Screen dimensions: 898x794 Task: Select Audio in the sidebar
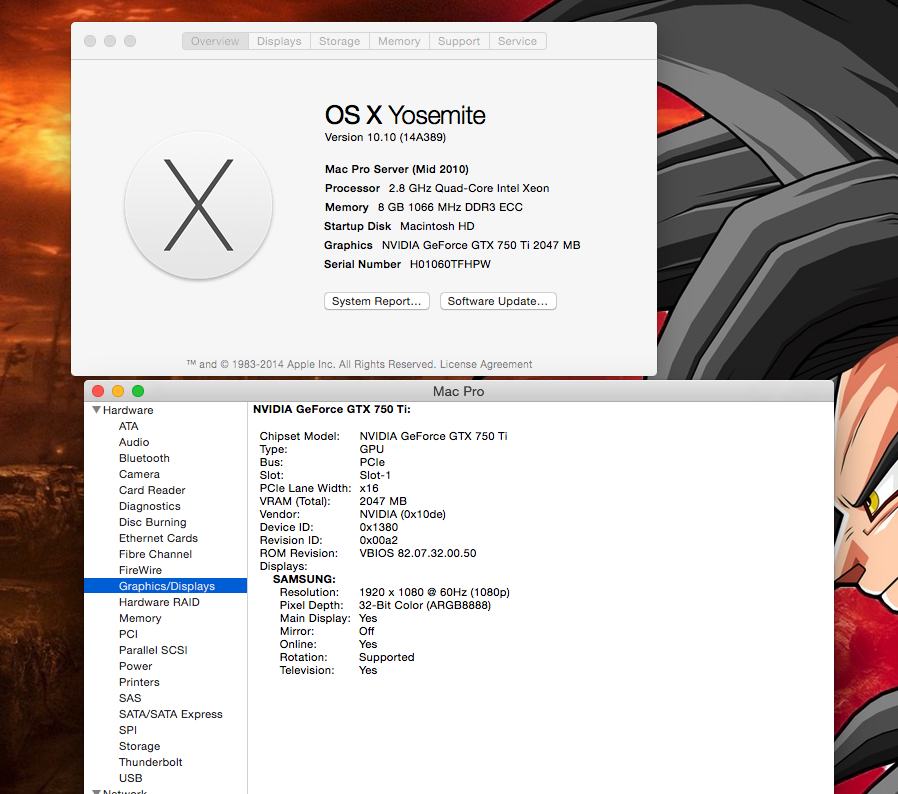click(134, 442)
